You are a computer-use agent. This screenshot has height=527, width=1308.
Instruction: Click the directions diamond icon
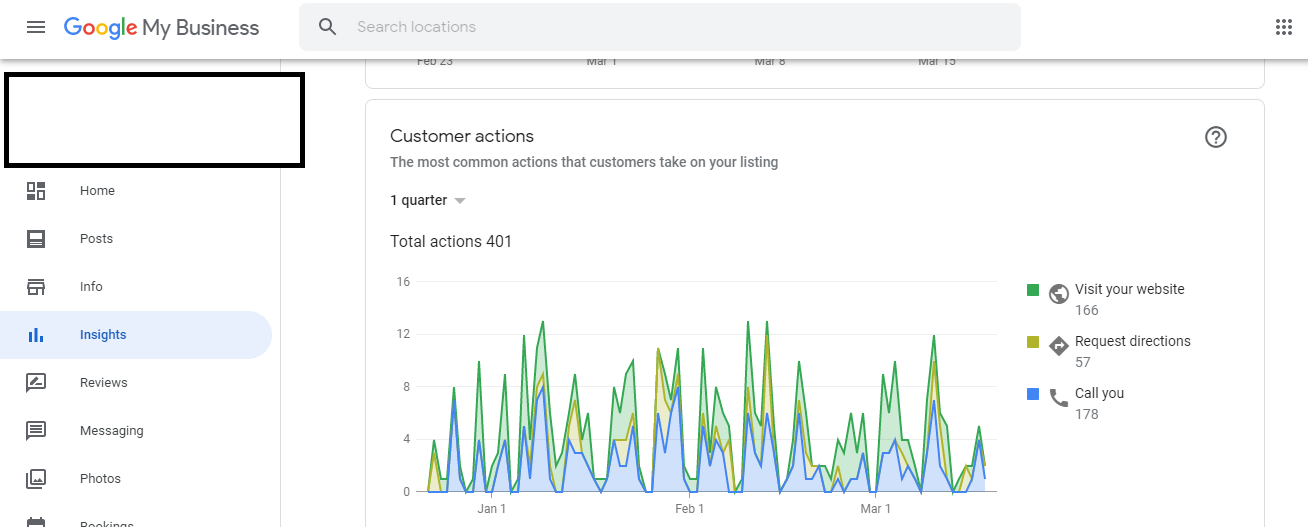pos(1059,346)
